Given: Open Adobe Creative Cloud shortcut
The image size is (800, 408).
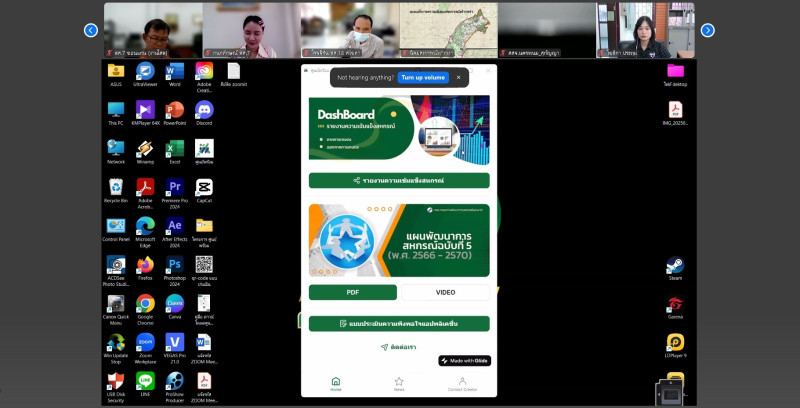Looking at the screenshot, I should [x=204, y=71].
